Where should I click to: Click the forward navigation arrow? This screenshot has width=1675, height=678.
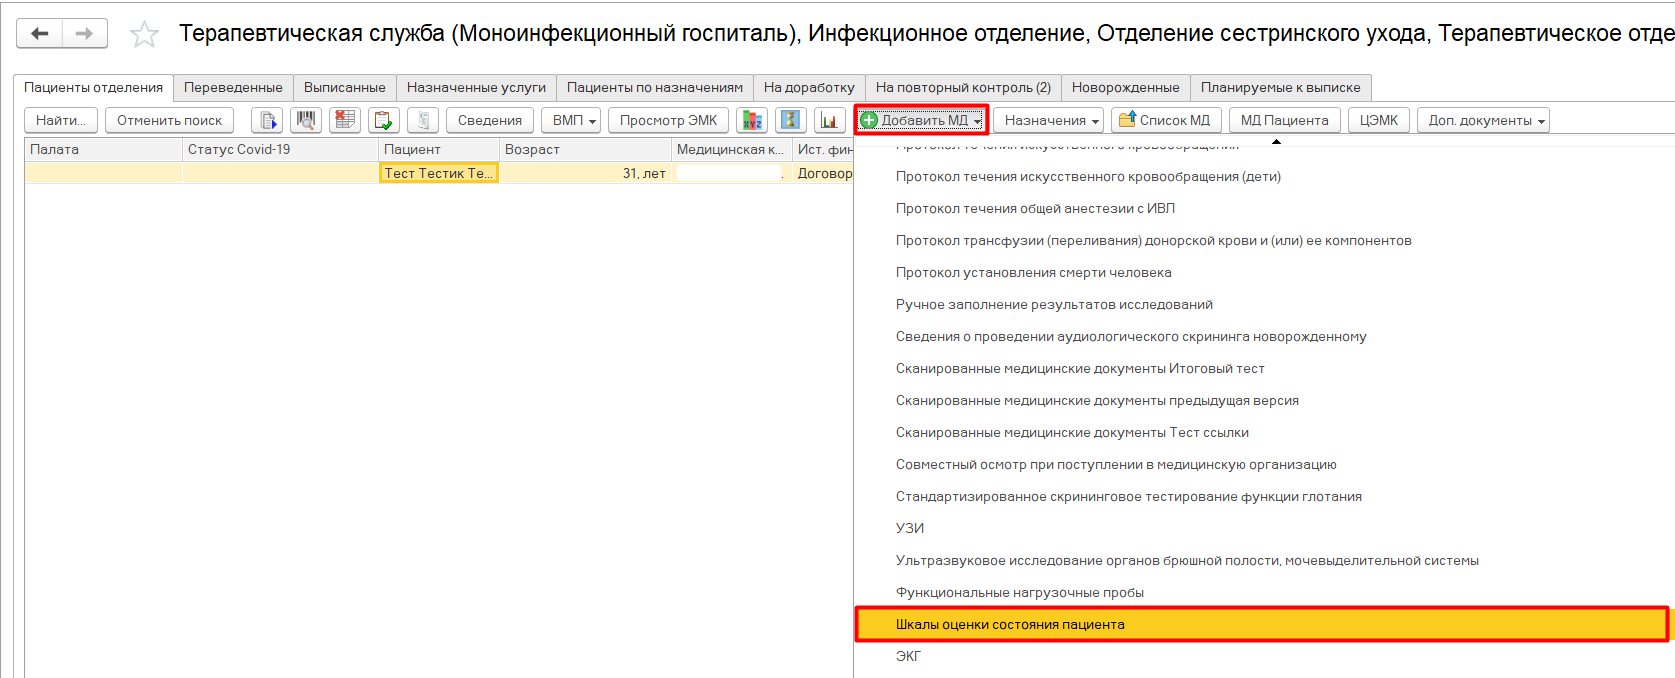(85, 34)
